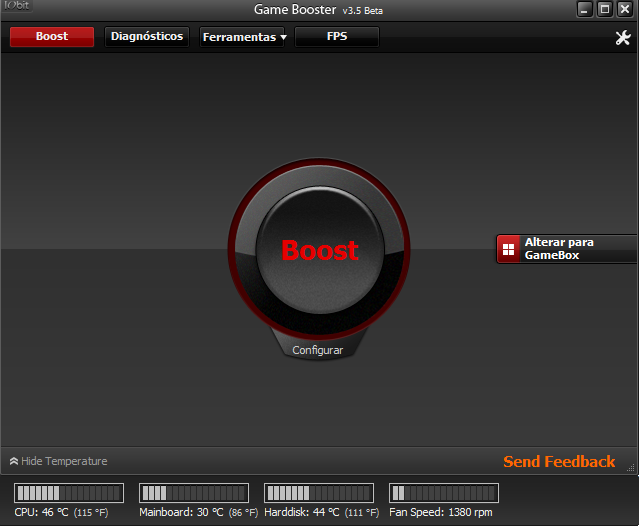The image size is (639, 526).
Task: Click the CPU temperature gauge bar
Action: click(69, 493)
